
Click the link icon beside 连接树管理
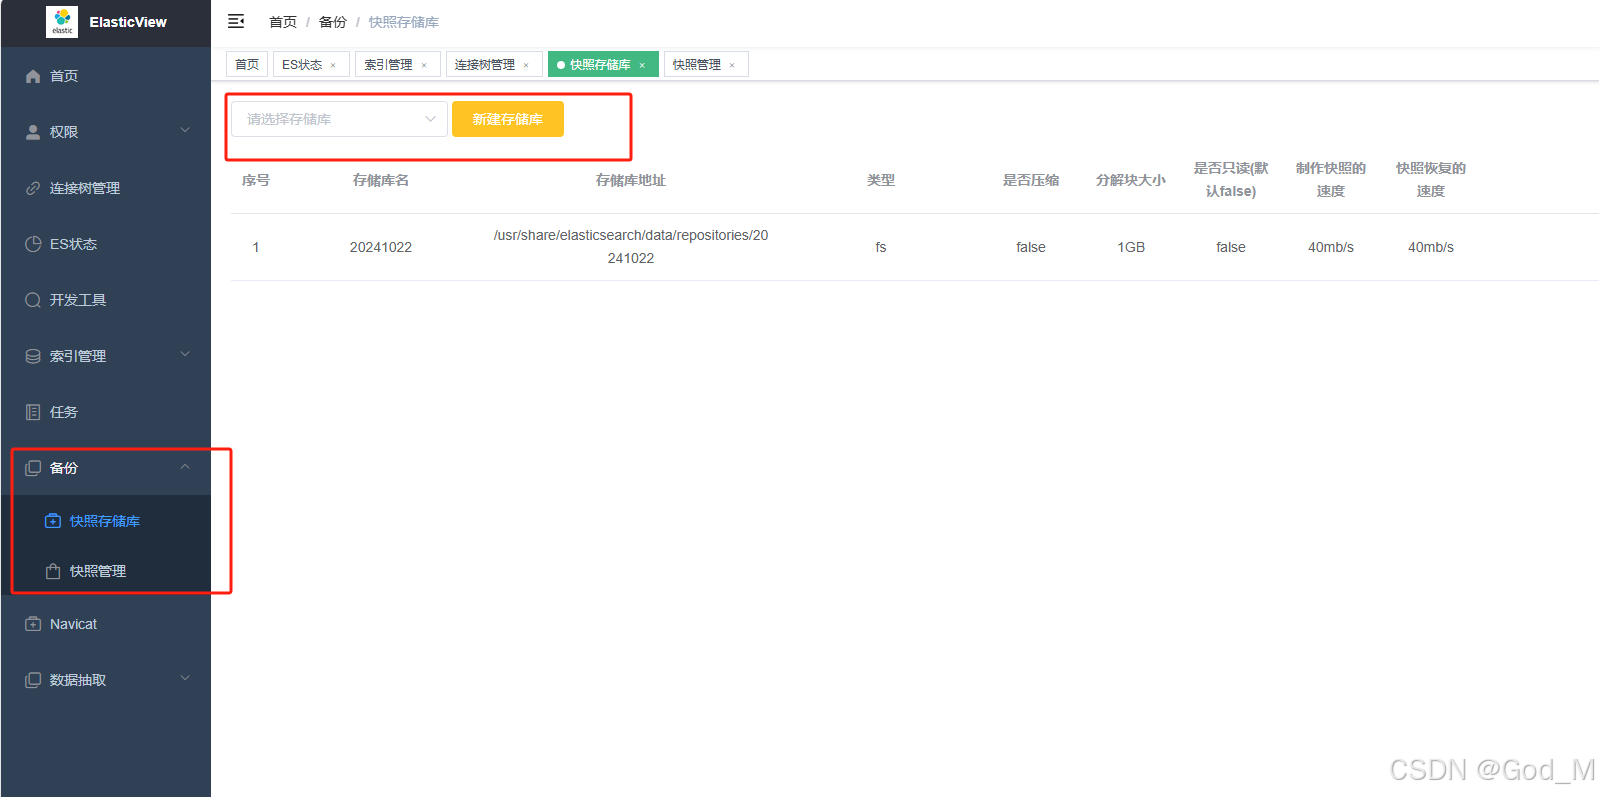(33, 188)
